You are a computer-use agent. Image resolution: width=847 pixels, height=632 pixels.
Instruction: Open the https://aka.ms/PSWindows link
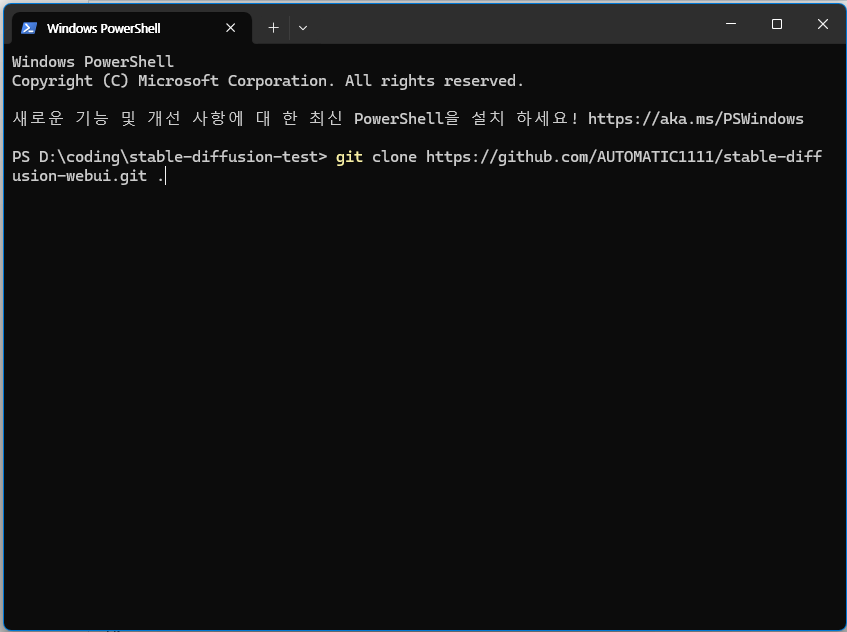[x=696, y=119]
